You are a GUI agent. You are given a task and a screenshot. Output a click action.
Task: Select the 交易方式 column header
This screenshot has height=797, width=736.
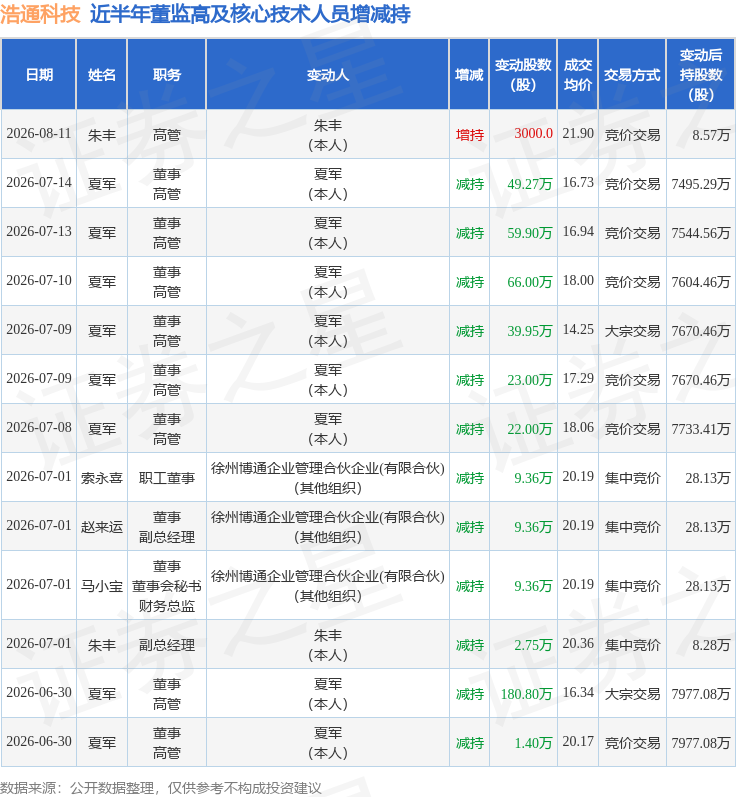[632, 74]
